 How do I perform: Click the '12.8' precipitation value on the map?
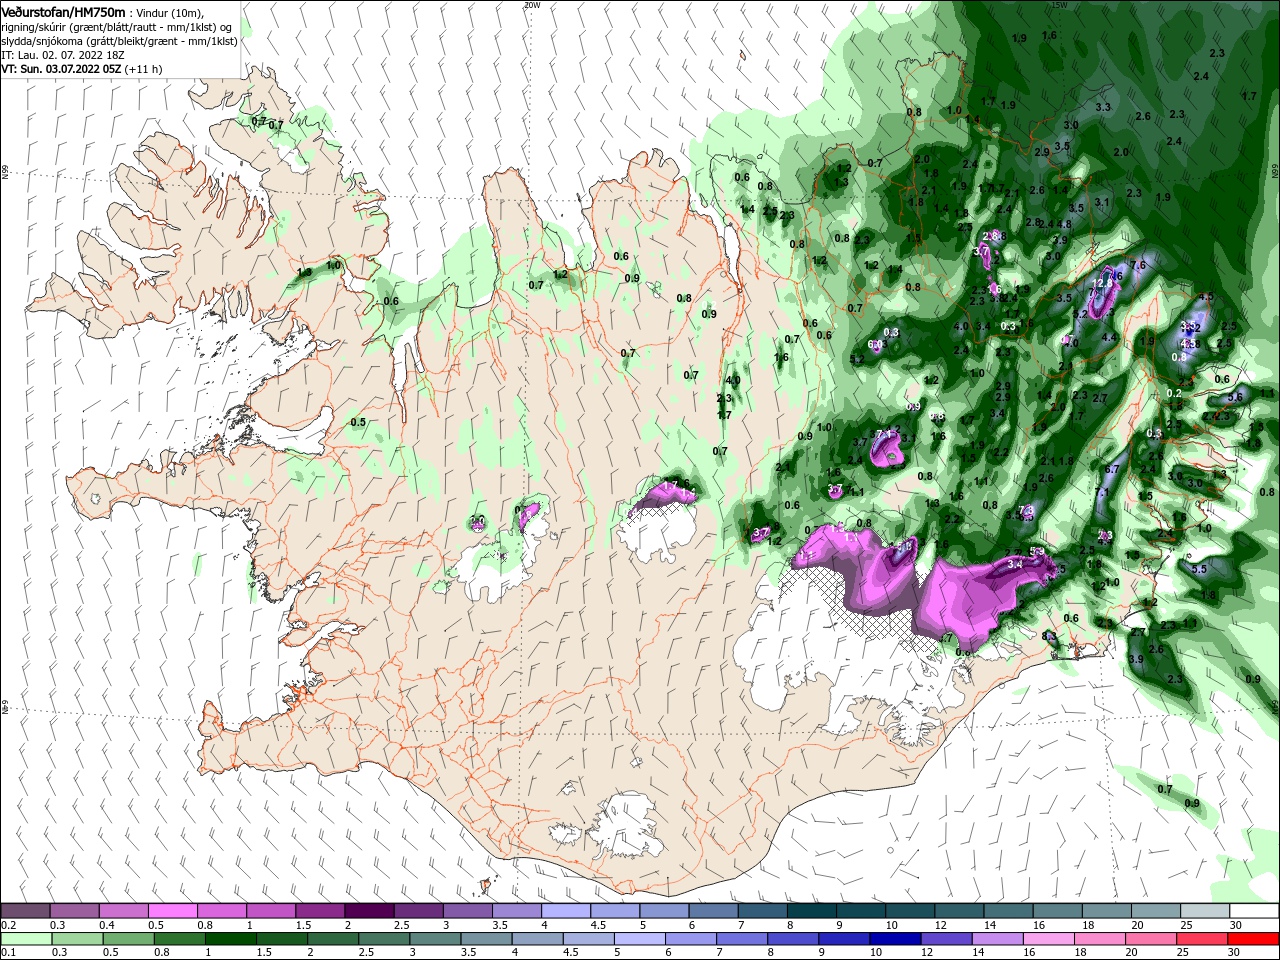pos(1103,283)
